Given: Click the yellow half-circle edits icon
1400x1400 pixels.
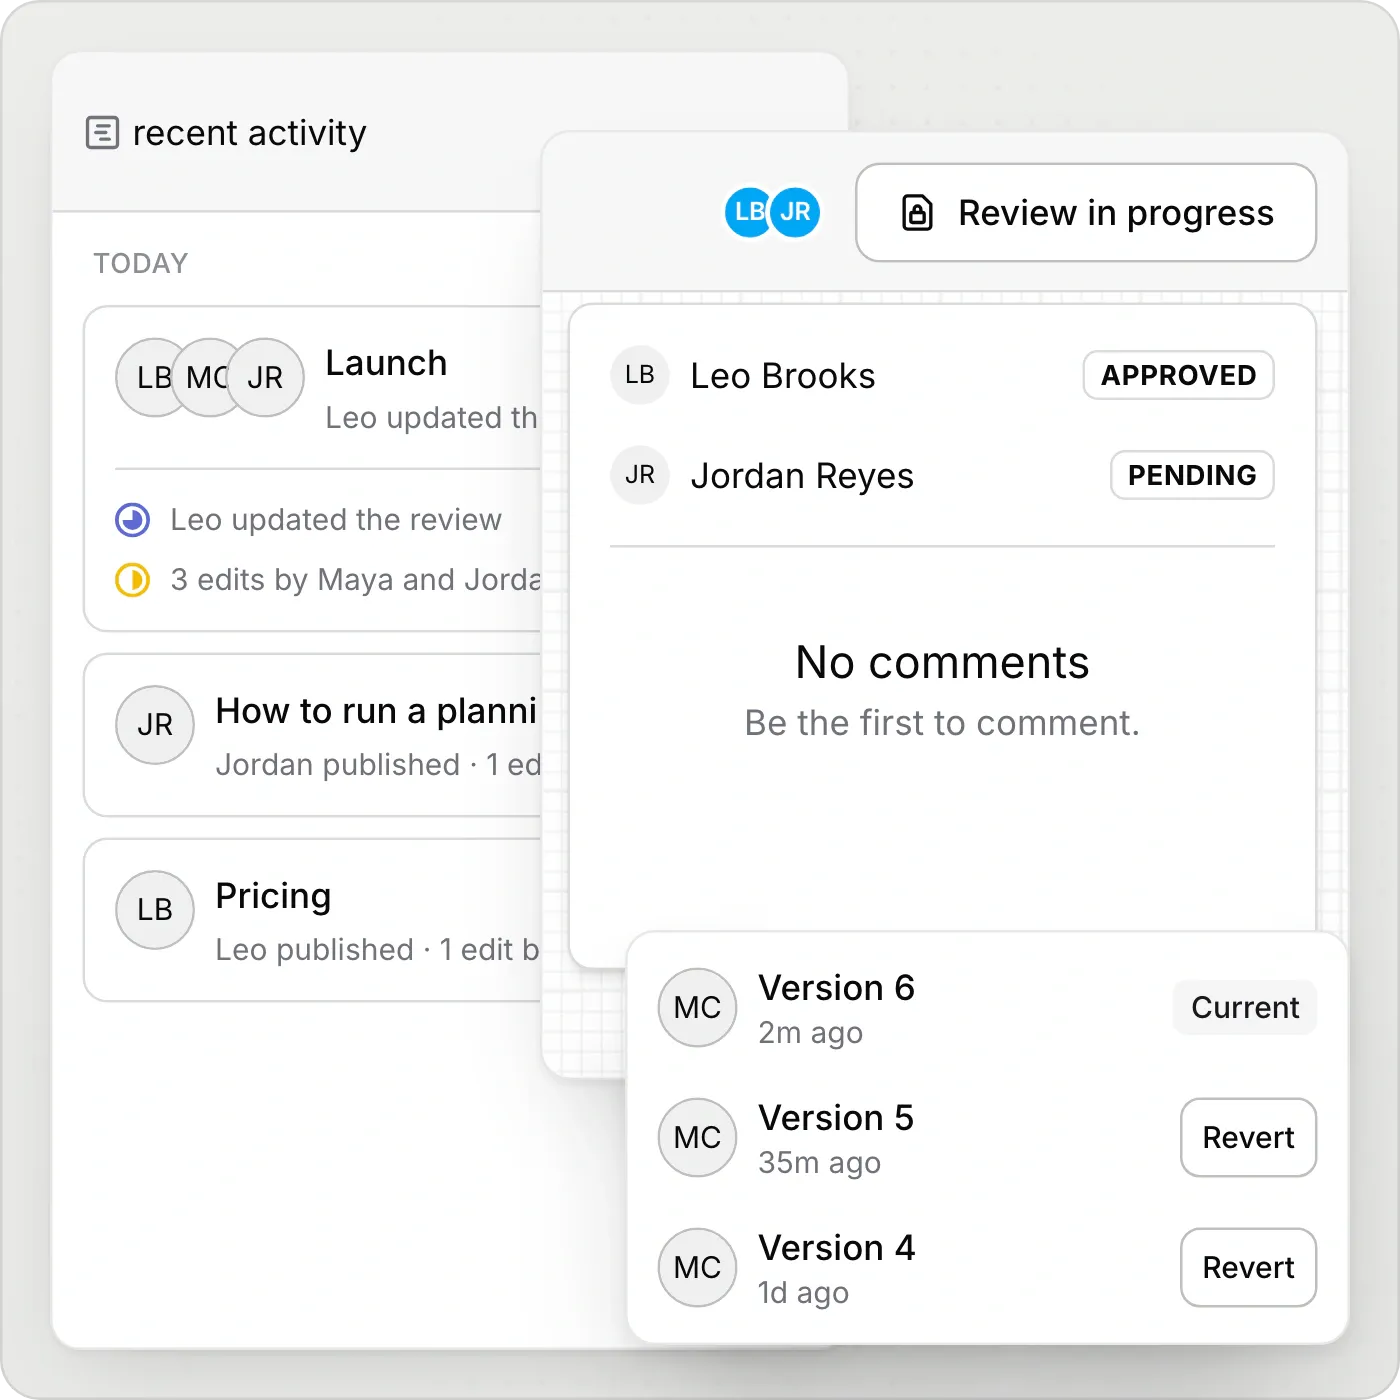Looking at the screenshot, I should [133, 580].
